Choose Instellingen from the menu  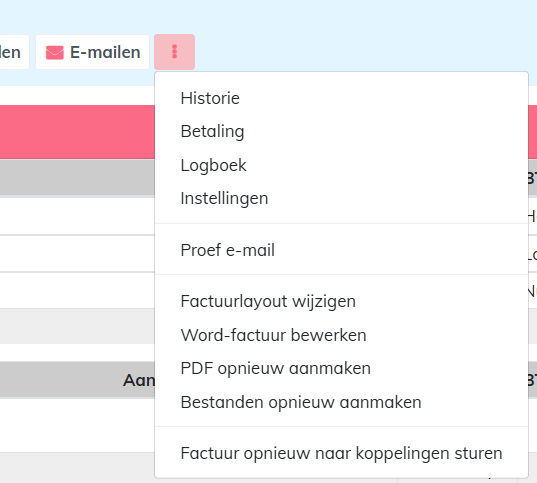224,198
